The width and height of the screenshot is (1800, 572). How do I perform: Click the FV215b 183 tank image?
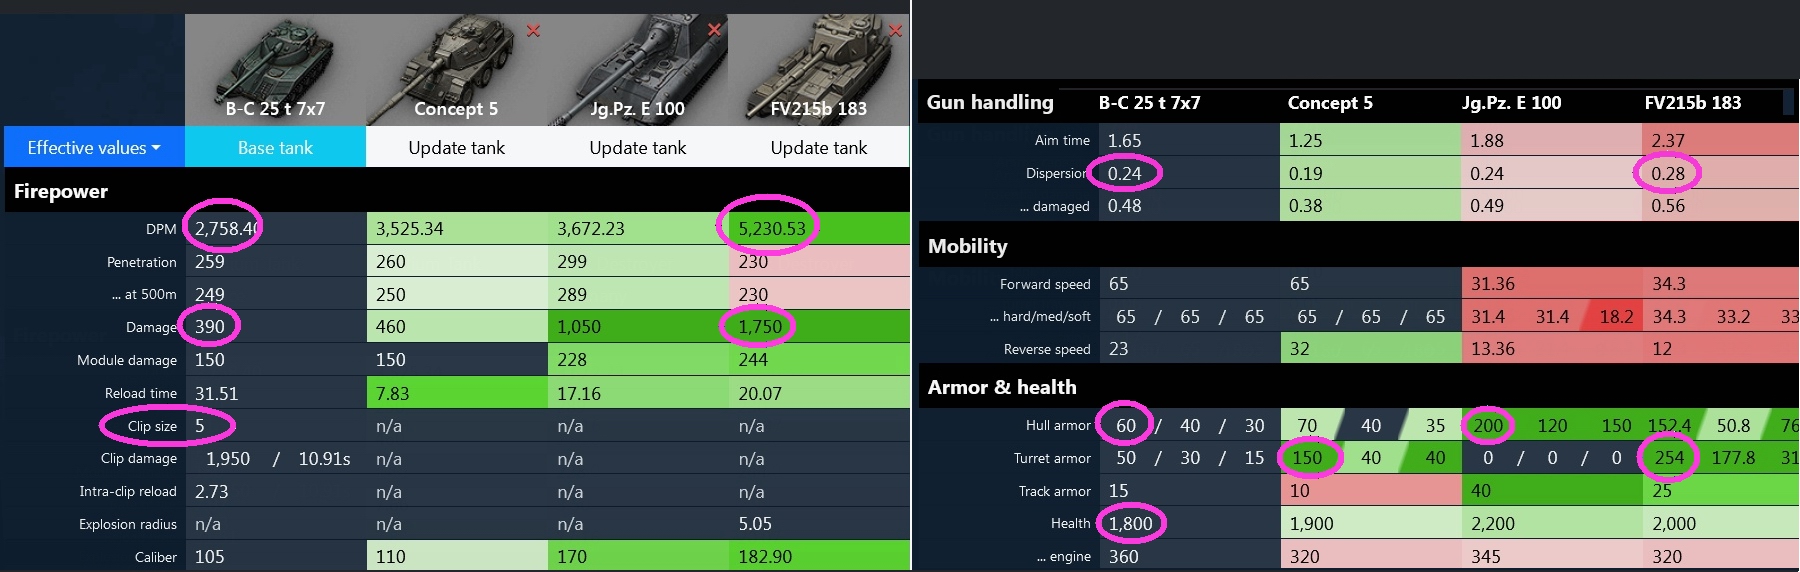pyautogui.click(x=818, y=68)
